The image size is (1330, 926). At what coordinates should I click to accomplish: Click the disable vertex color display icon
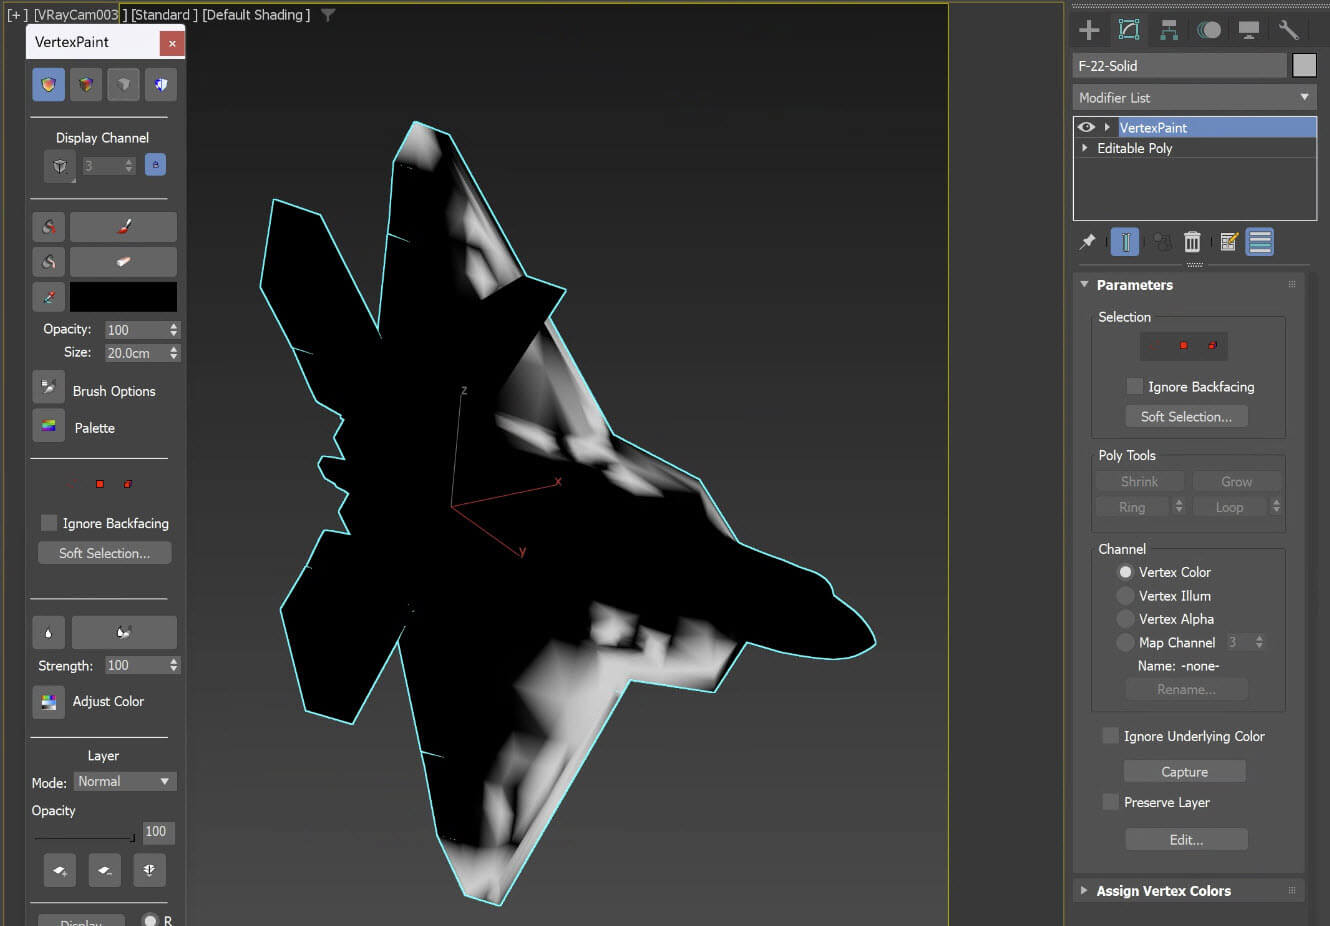123,85
